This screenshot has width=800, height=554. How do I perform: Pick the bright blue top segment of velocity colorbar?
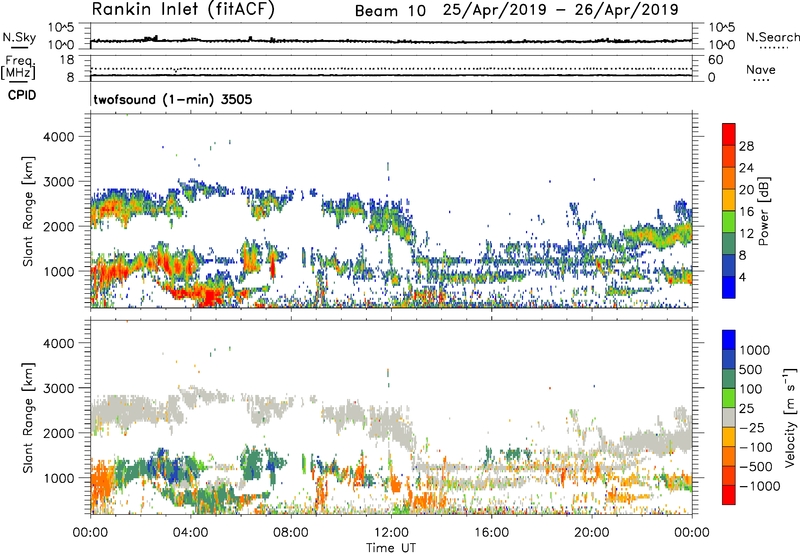click(x=729, y=340)
